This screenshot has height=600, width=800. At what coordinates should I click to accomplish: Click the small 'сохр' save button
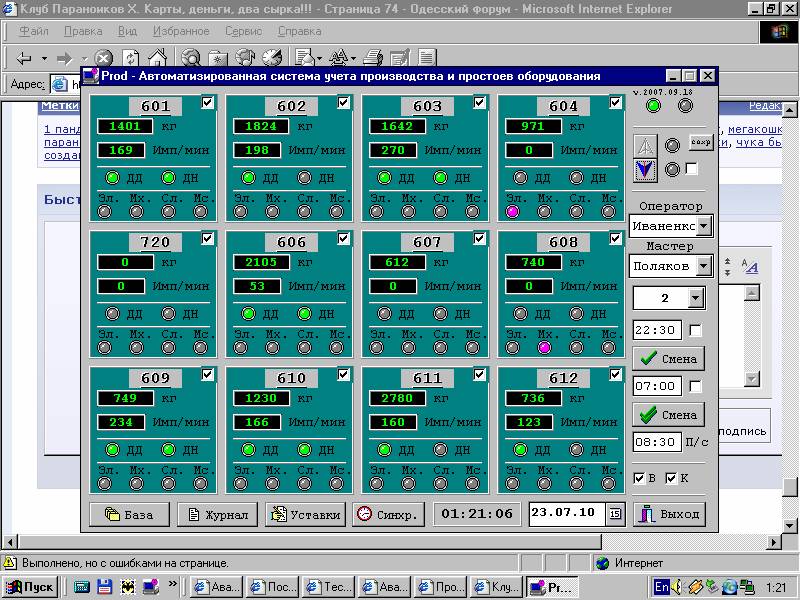point(701,142)
